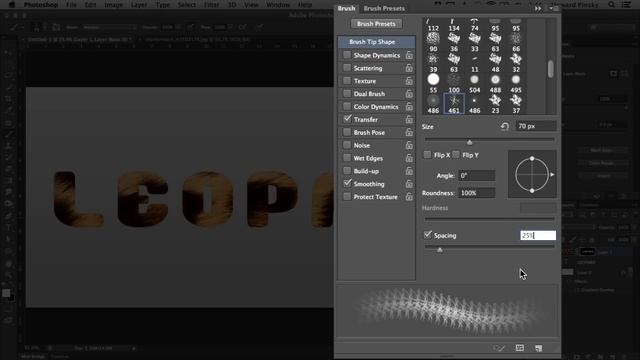The height and width of the screenshot is (360, 640).
Task: Collapse the Brush panel double-arrow icon
Action: (x=538, y=8)
